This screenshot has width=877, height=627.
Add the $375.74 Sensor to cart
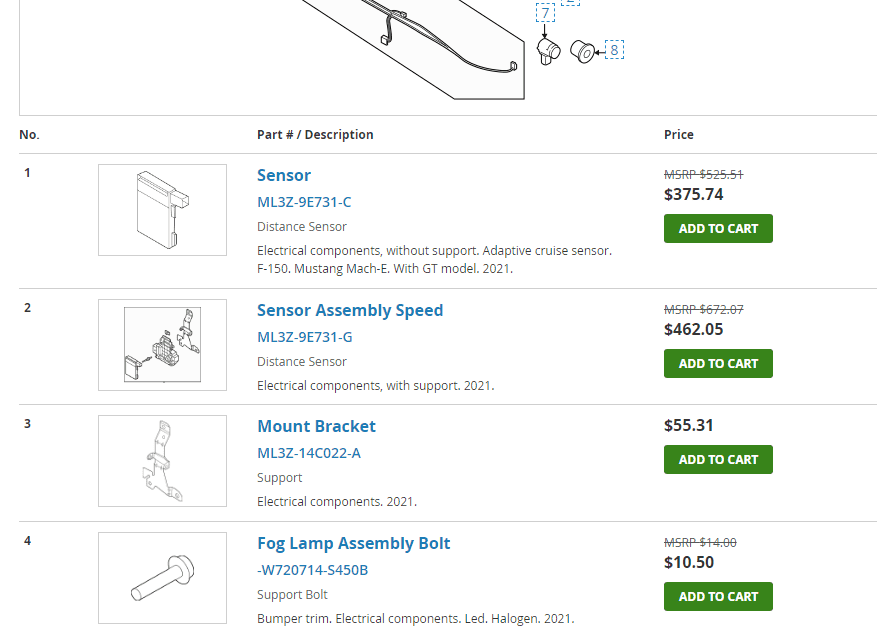pos(718,228)
